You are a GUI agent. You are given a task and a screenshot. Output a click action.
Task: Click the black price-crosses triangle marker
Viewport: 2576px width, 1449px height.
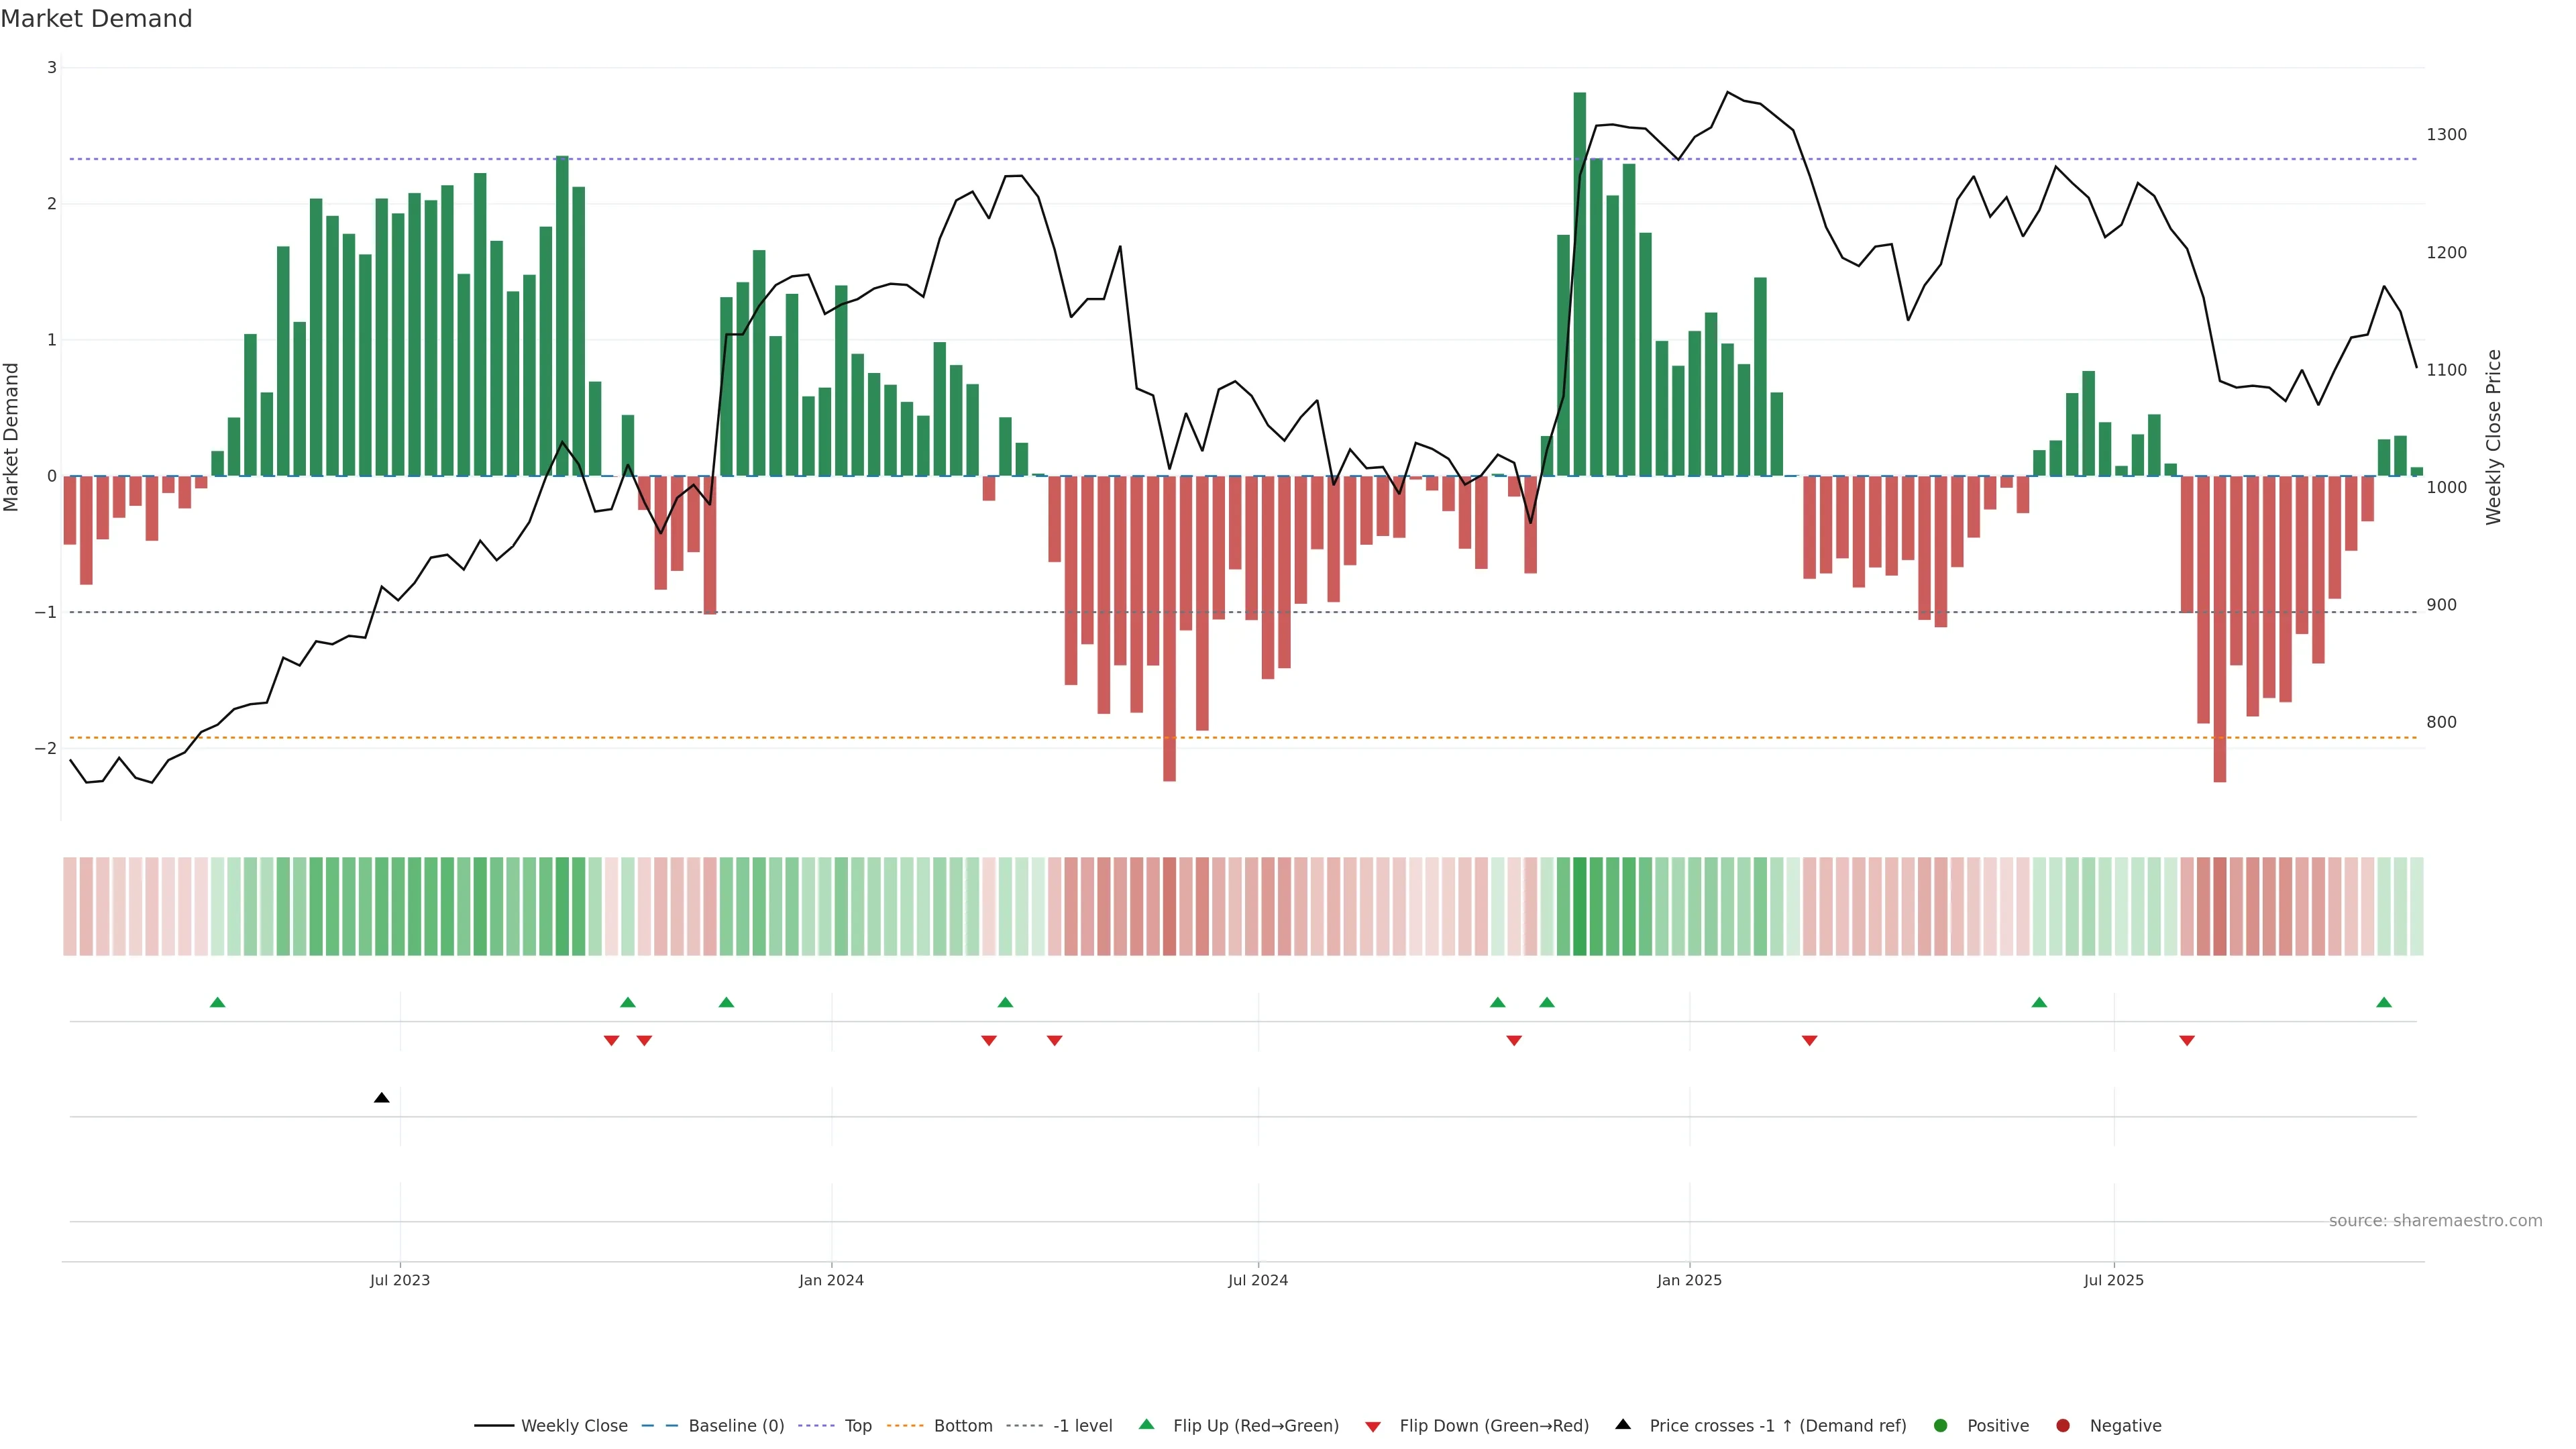tap(381, 1098)
